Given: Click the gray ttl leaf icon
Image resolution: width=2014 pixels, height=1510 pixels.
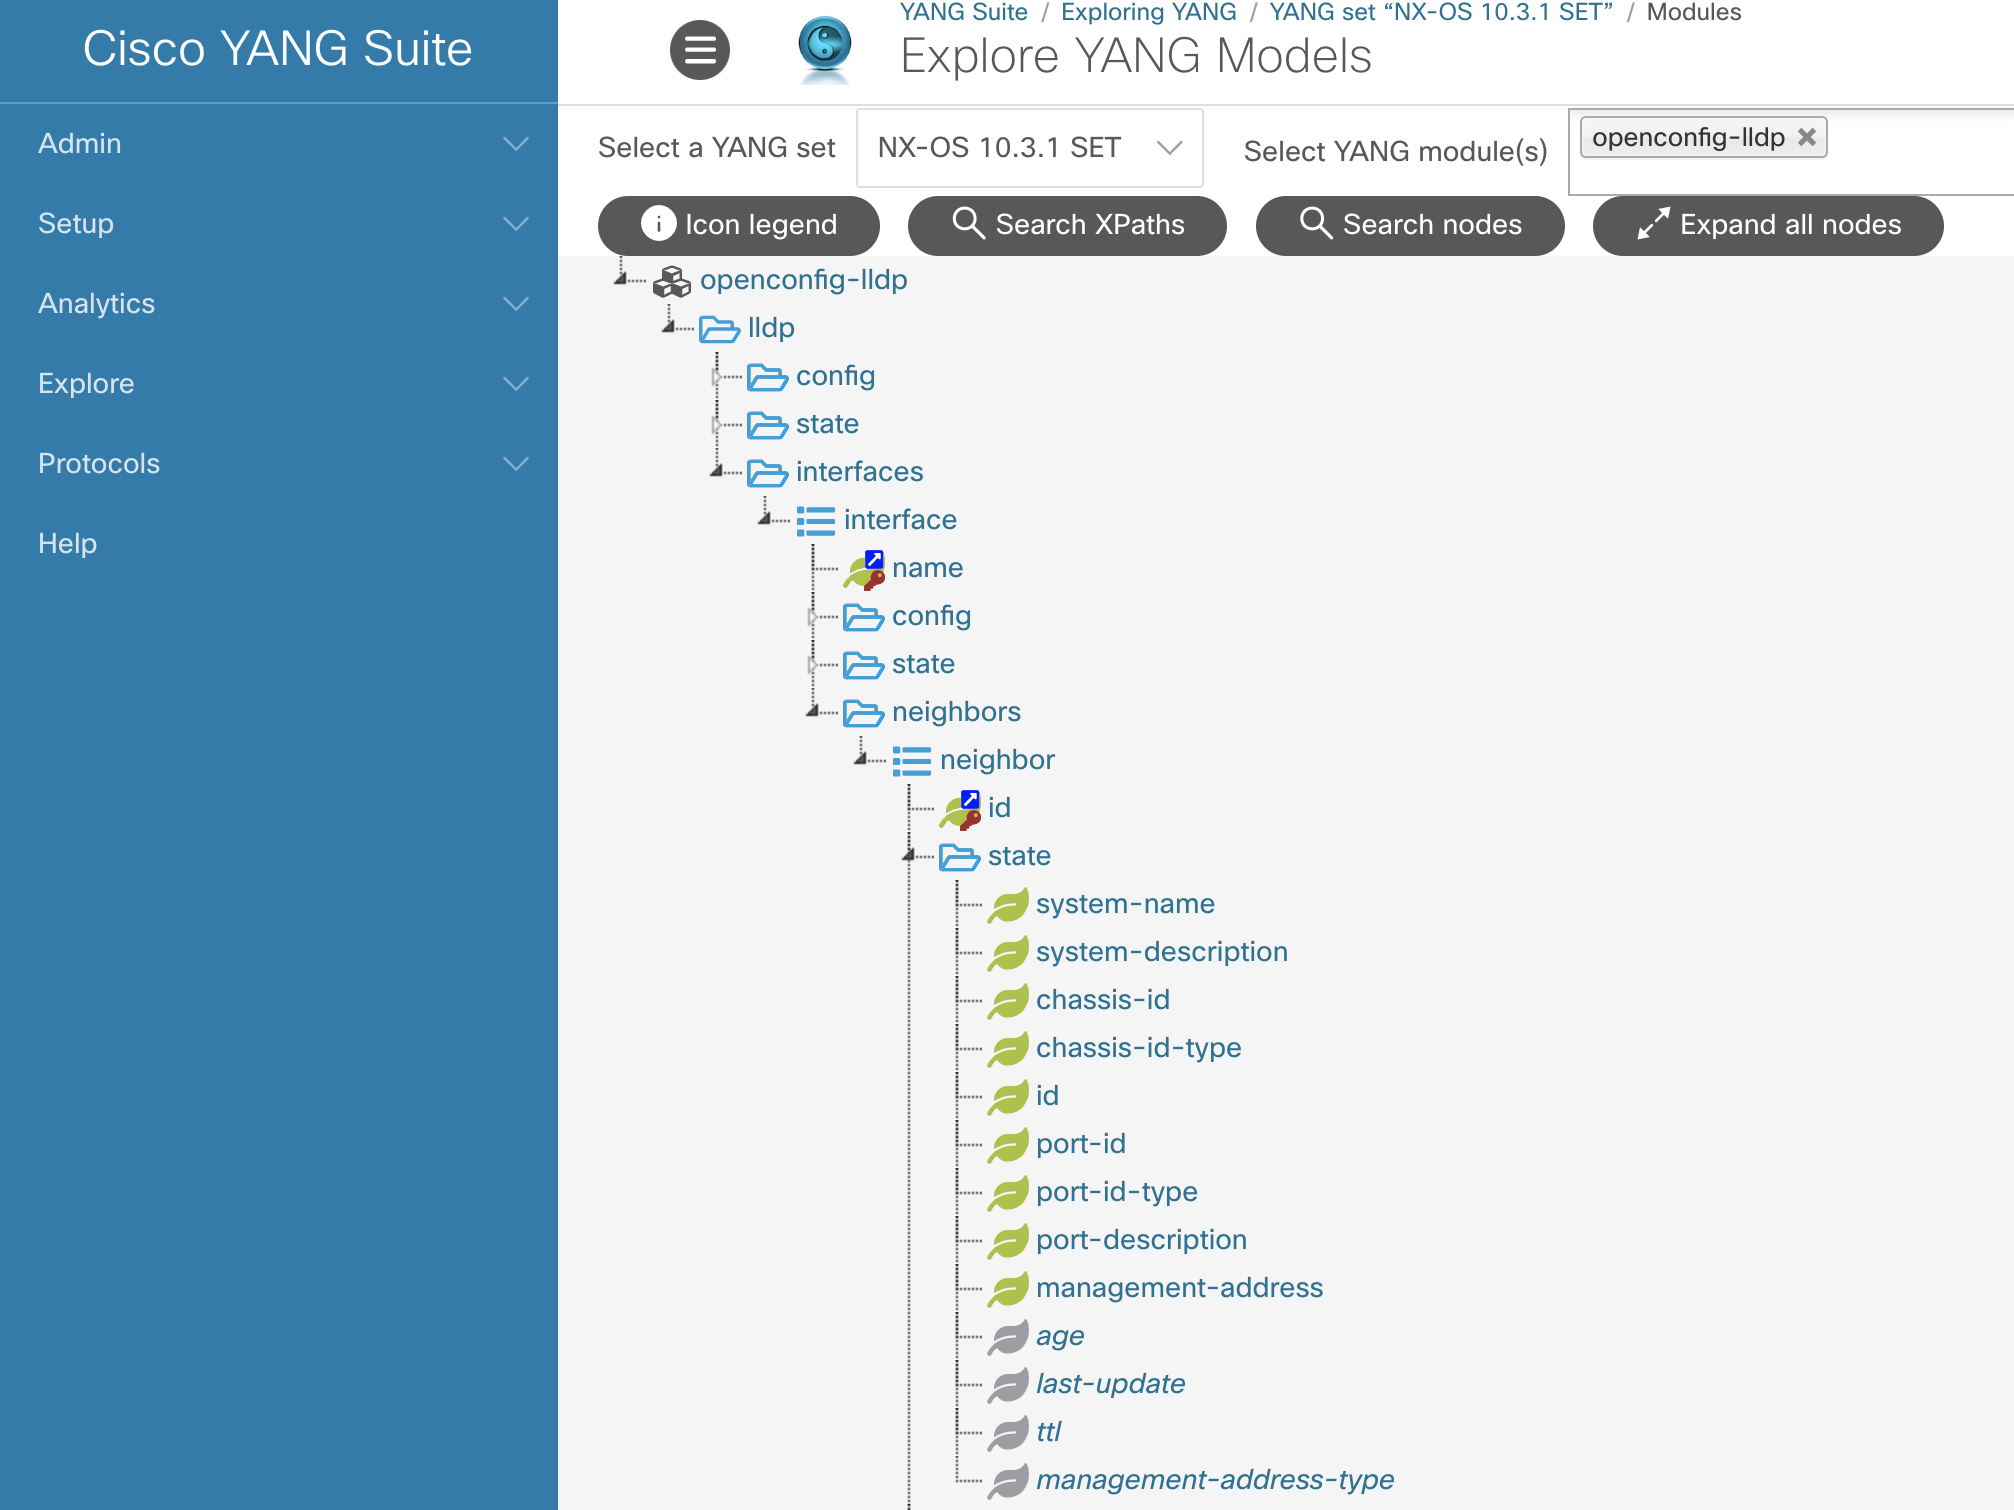Looking at the screenshot, I should pos(1008,1433).
